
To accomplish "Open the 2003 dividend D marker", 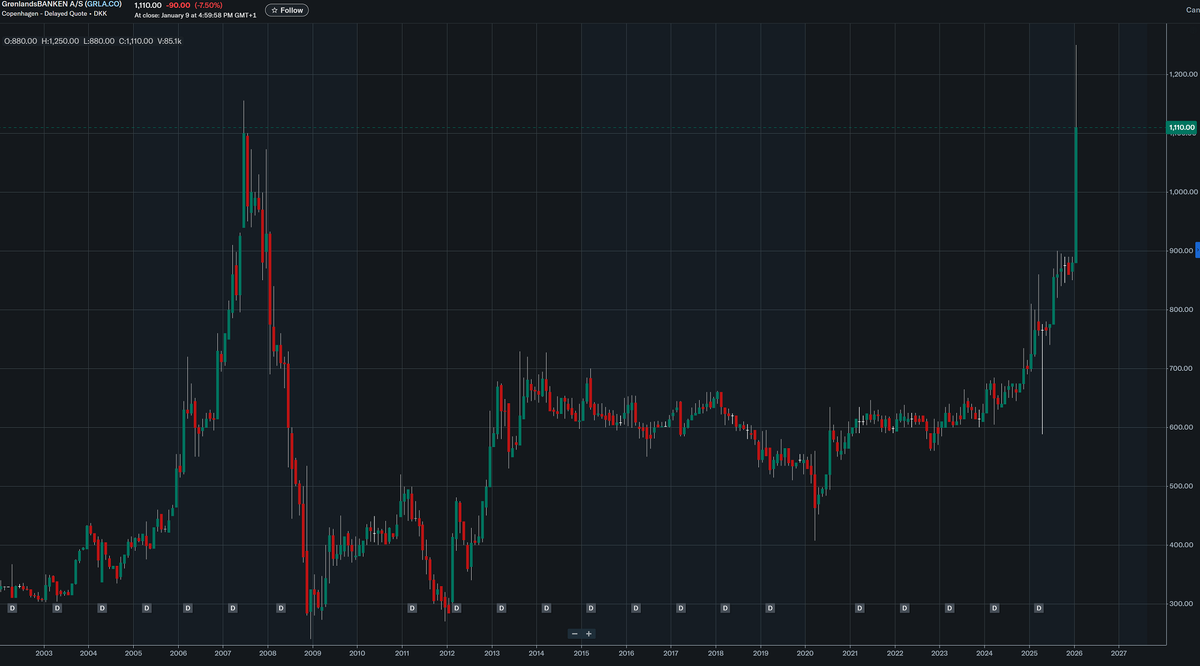I will click(x=56, y=607).
